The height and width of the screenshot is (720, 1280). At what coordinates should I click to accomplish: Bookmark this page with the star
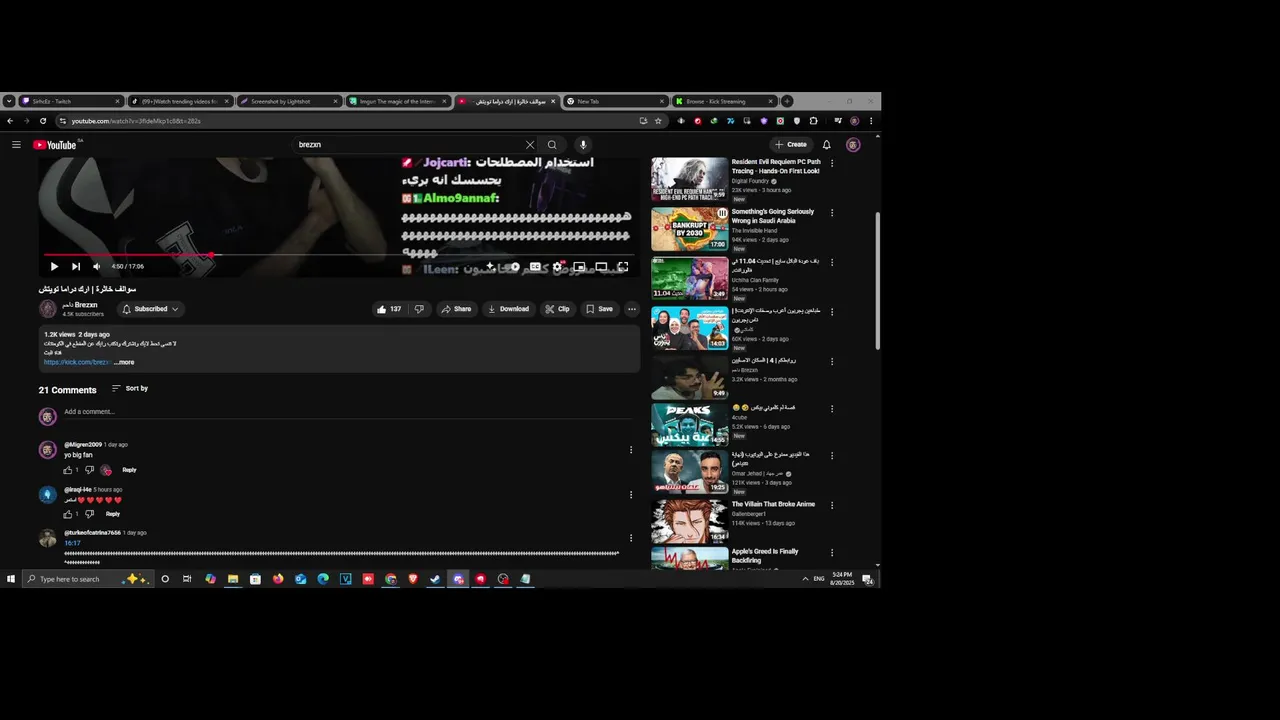pyautogui.click(x=658, y=121)
